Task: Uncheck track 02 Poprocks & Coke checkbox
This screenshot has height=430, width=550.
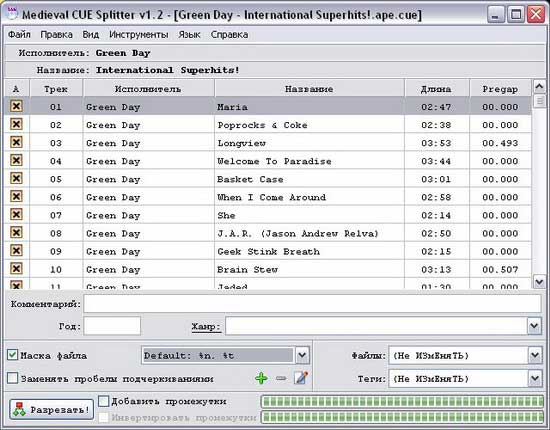Action: (16, 124)
